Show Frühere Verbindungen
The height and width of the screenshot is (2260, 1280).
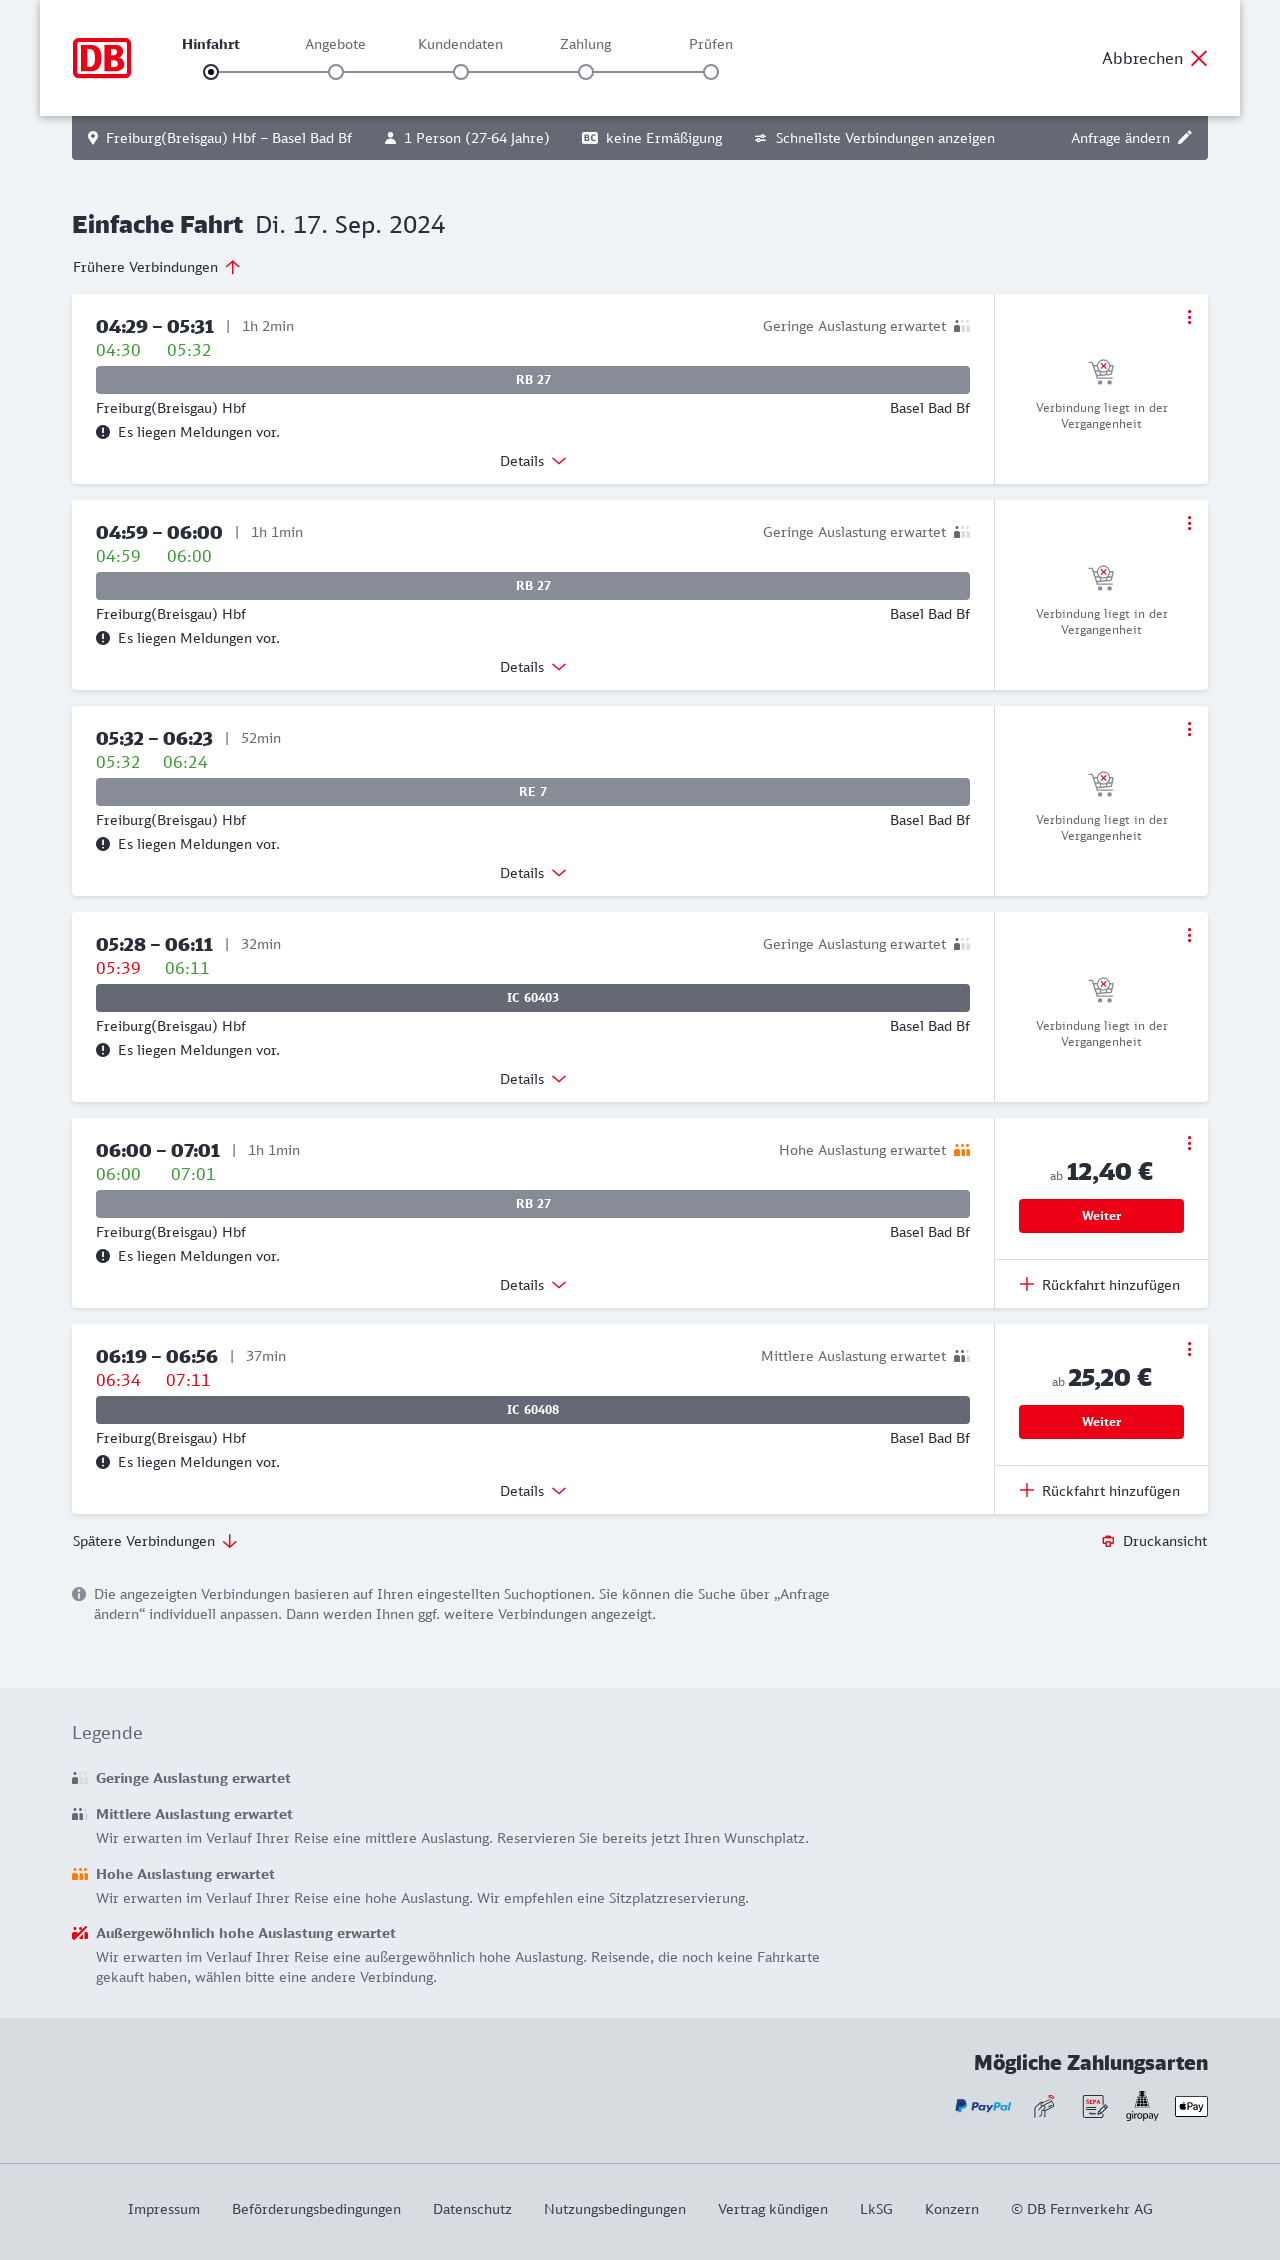pos(157,267)
